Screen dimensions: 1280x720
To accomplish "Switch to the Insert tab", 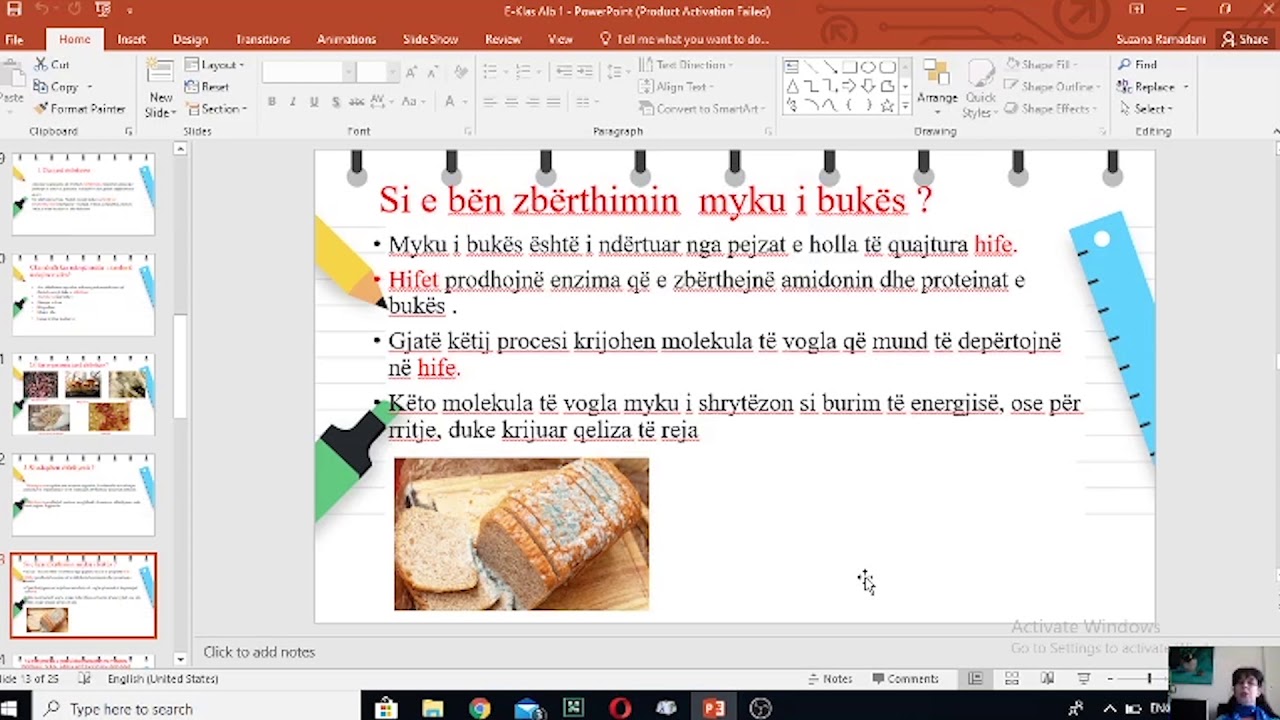I will (131, 39).
